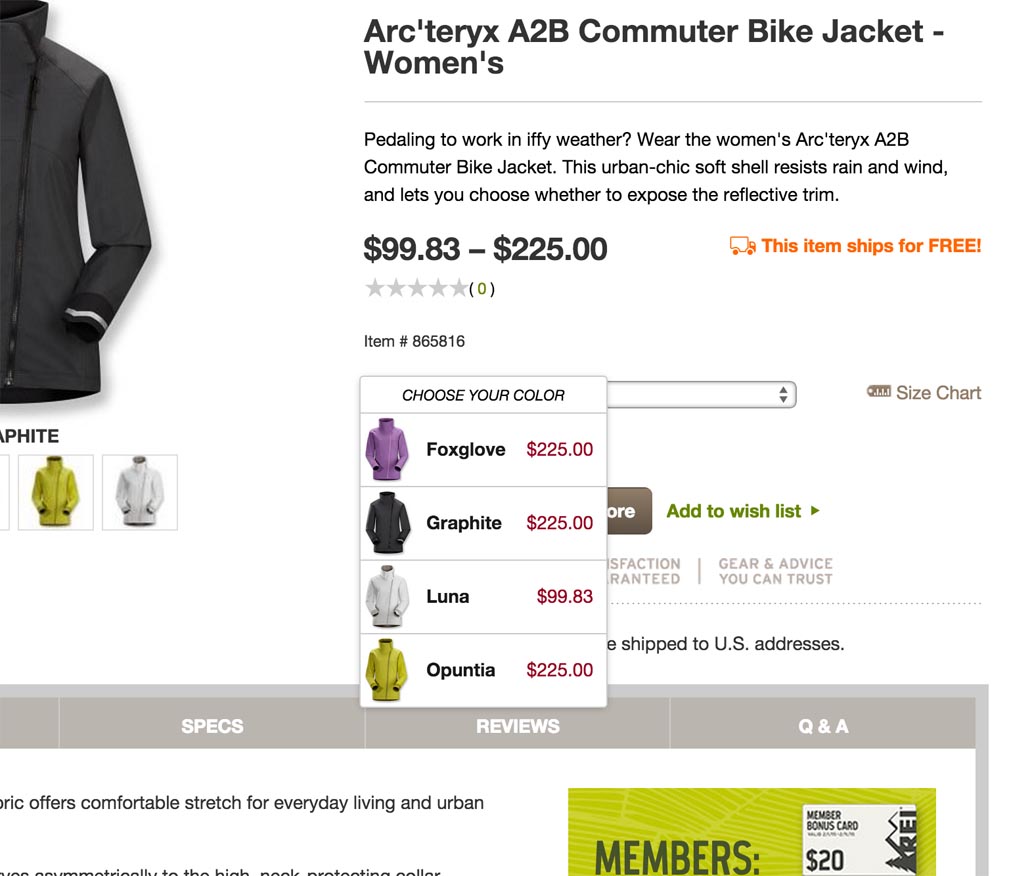Click Add to wish list link
Viewport: 1032px width, 876px height.
tap(733, 511)
